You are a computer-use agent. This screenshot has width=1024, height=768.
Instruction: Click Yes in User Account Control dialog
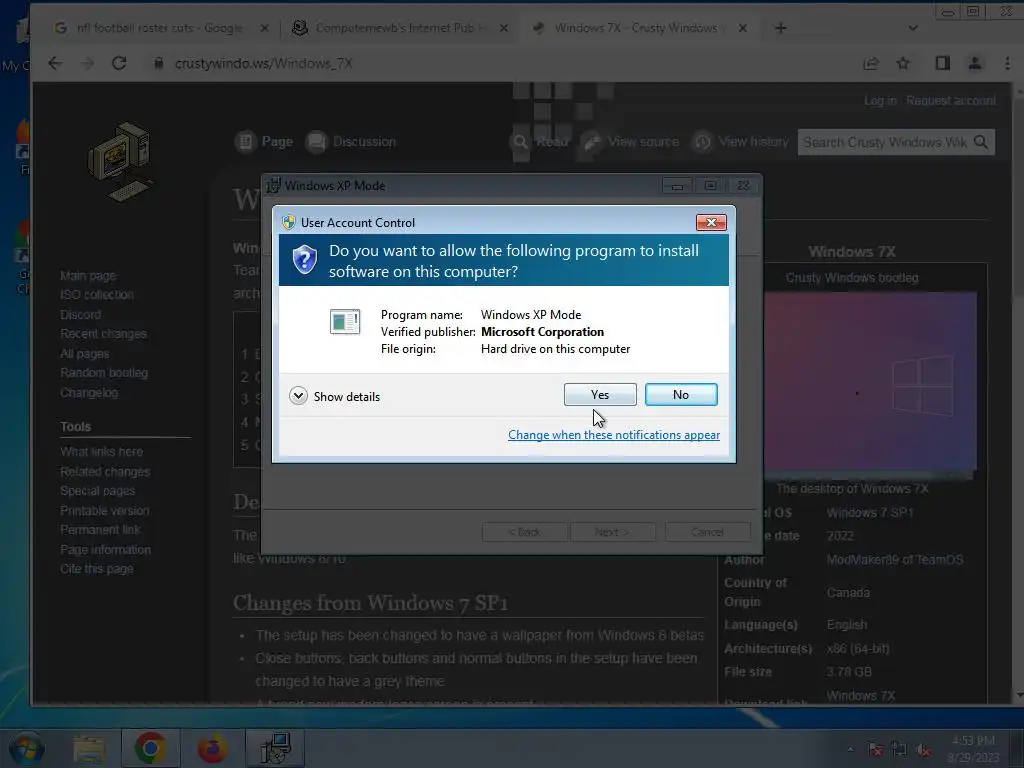[x=600, y=394]
